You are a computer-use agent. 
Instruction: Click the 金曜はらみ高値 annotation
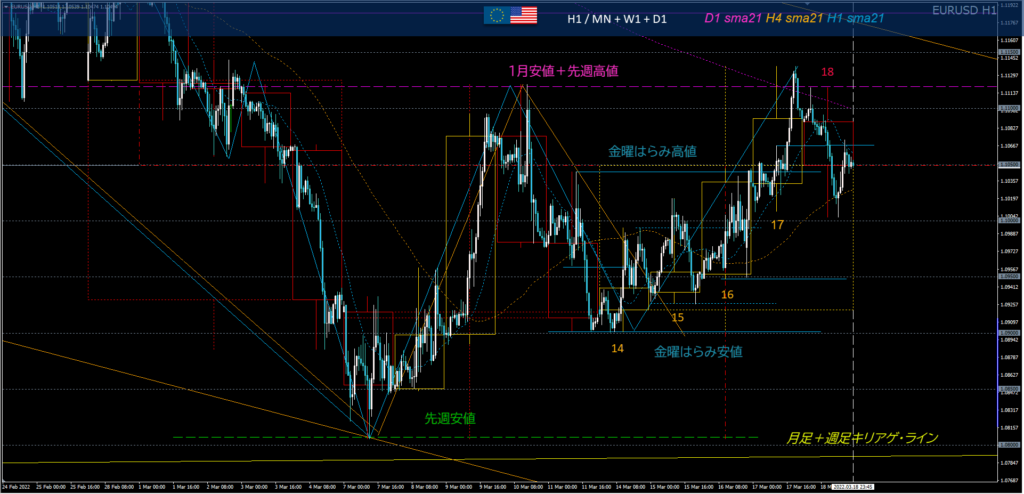tap(652, 151)
